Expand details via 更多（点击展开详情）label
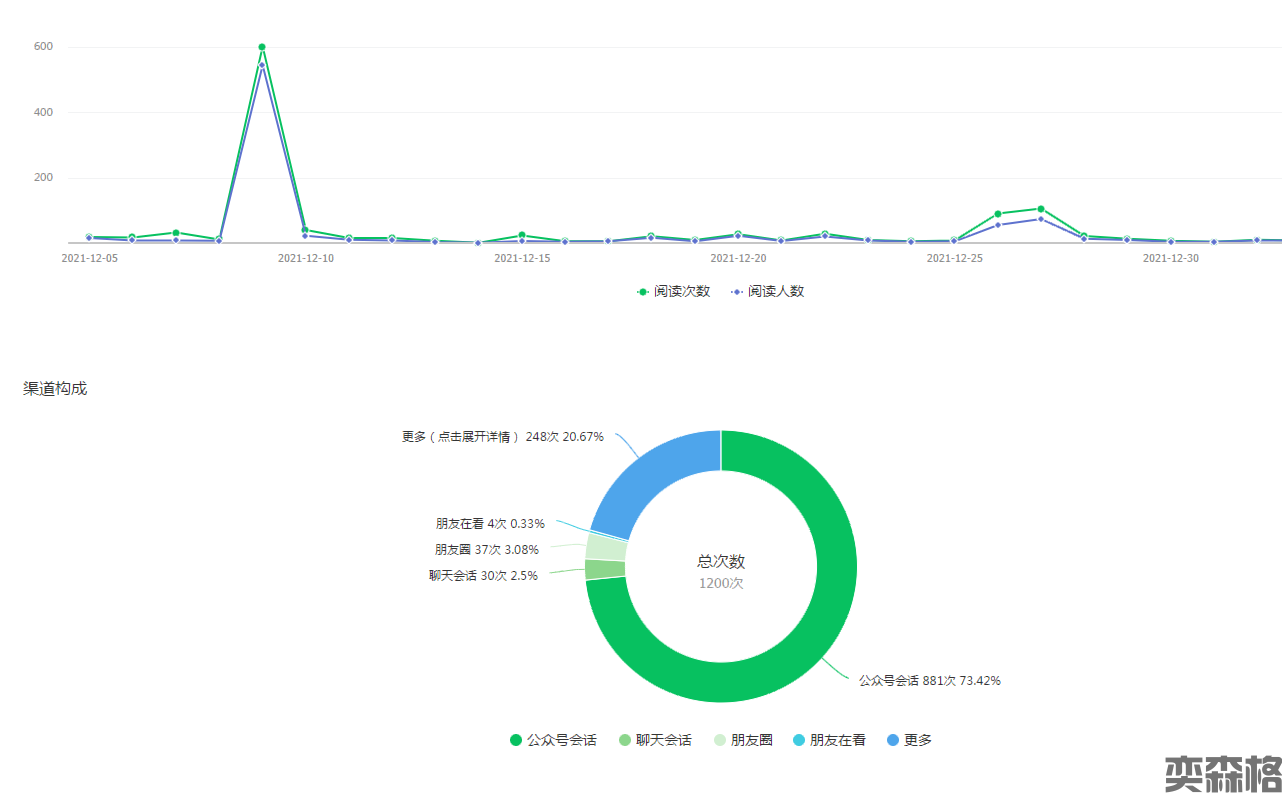The height and width of the screenshot is (793, 1282). (460, 437)
